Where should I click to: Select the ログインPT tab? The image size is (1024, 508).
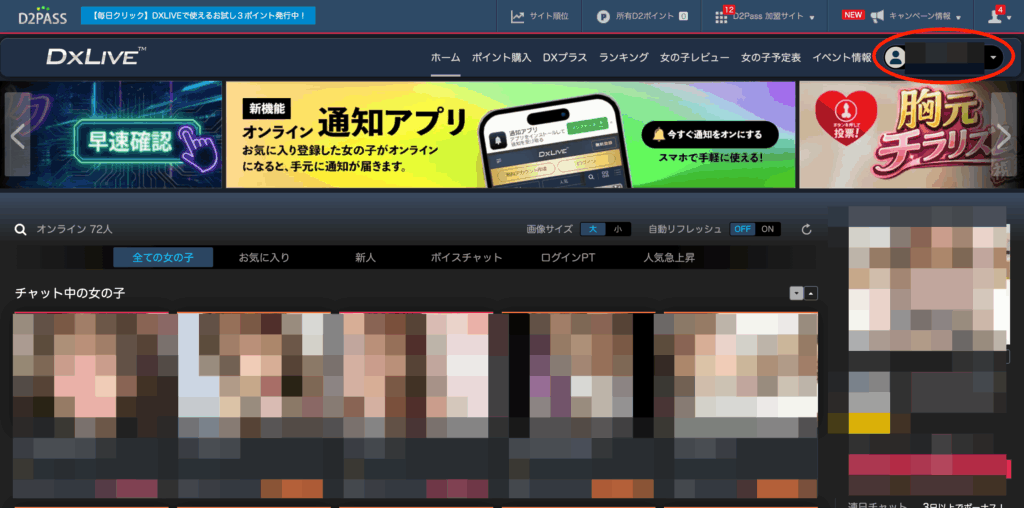(568, 257)
